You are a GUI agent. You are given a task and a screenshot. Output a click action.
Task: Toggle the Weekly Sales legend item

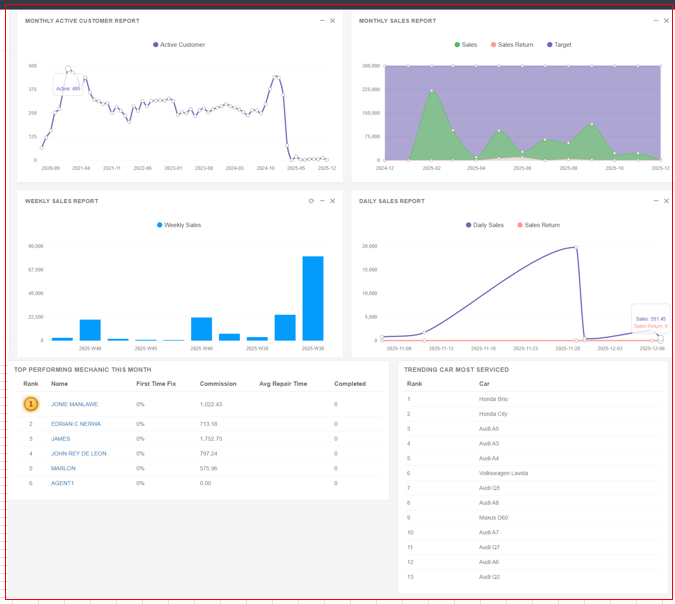[180, 225]
